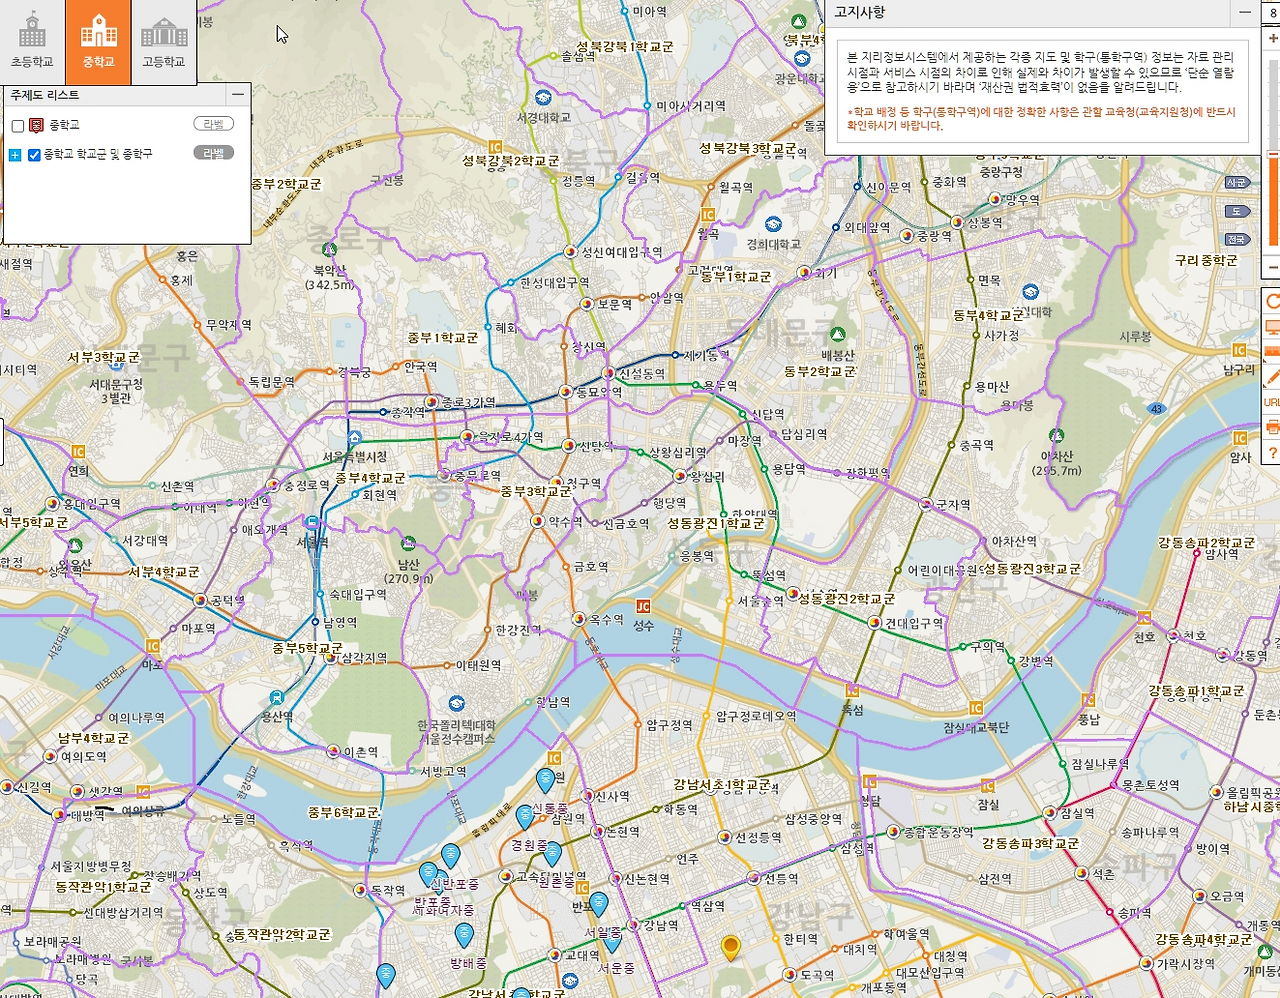Set zoom to the 전국 level tag
This screenshot has height=998, width=1280.
point(1237,239)
